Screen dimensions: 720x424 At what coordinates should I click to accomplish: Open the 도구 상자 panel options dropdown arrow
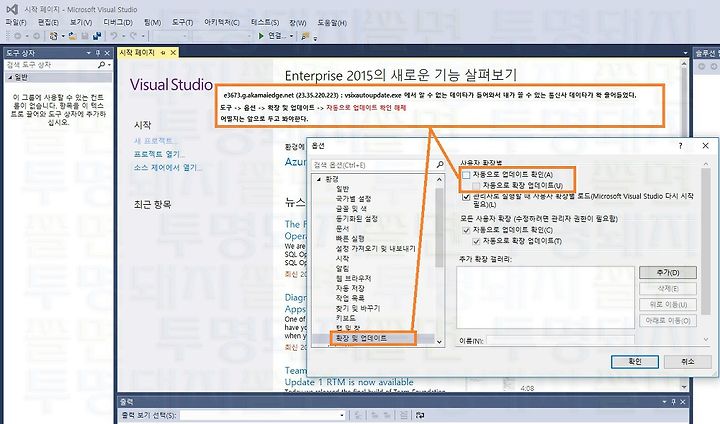(89, 53)
